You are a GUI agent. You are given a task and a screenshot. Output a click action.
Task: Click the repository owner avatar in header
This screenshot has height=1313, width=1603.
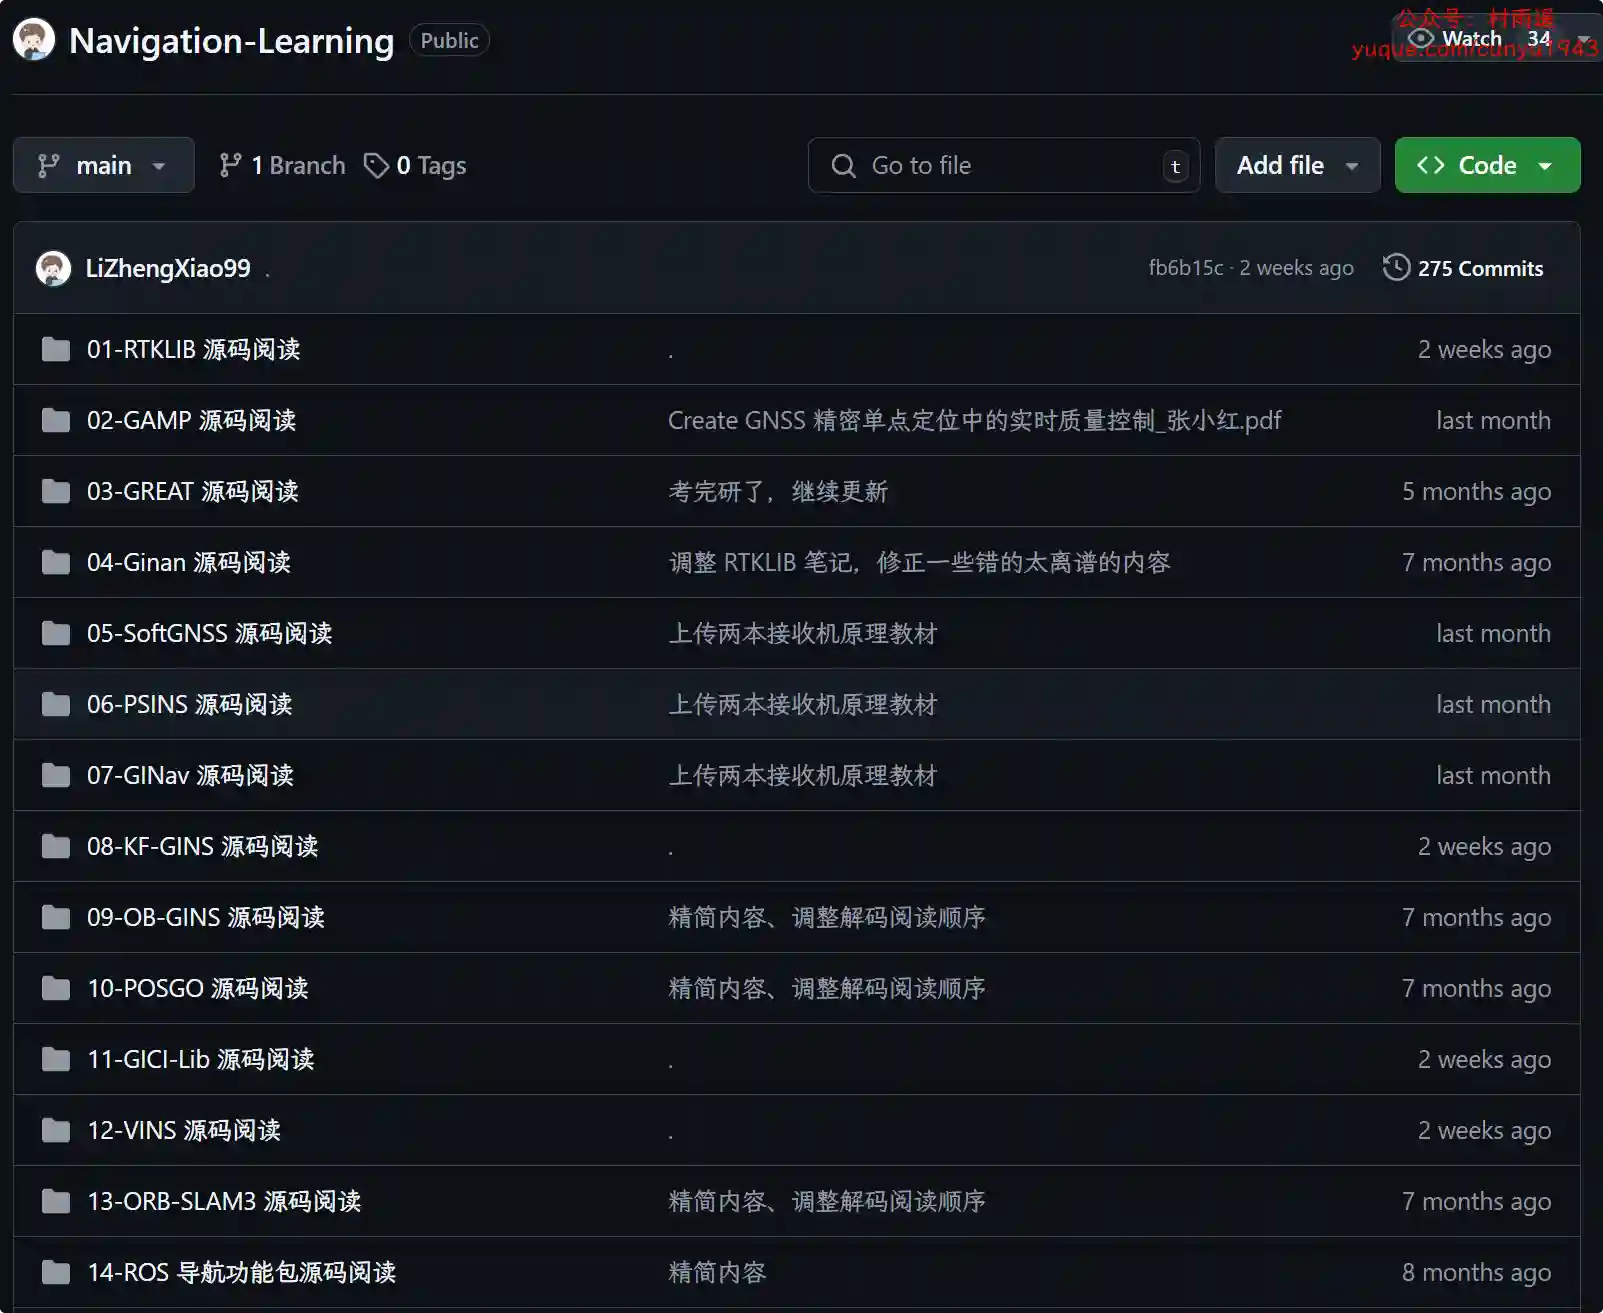pos(34,40)
